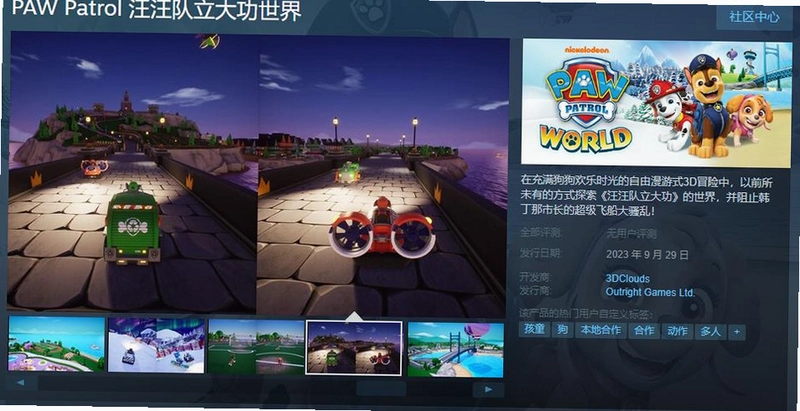Open the Outright Games Ltd. publisher link
Image resolution: width=800 pixels, height=411 pixels.
coord(650,293)
